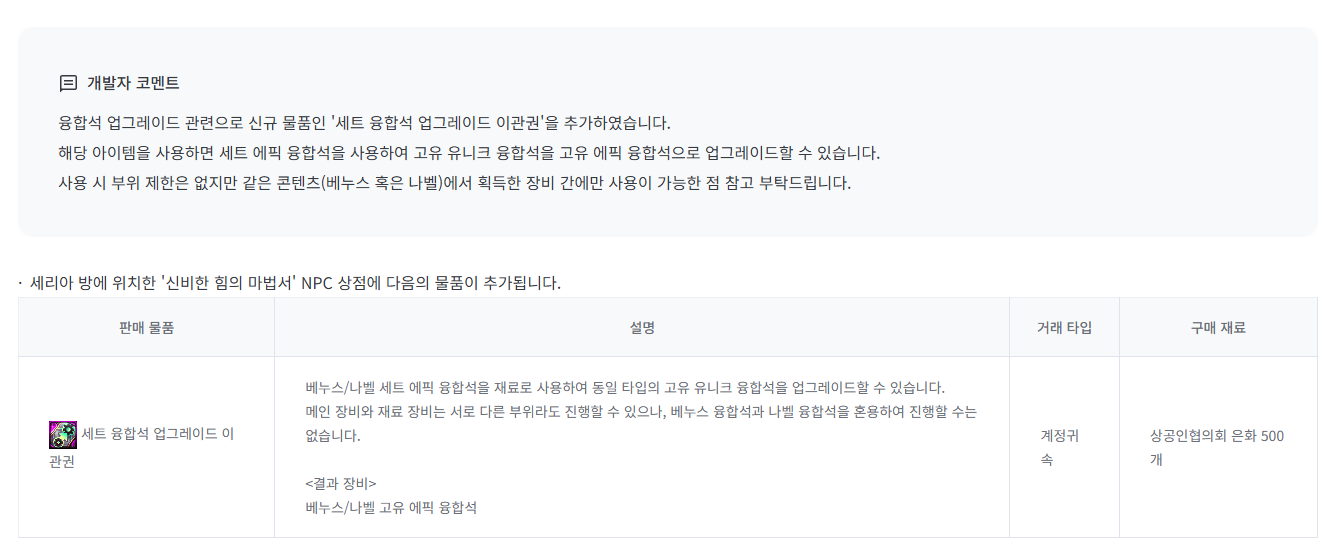Click the comment line starting with 해당 아이템을 사용하면
1338x554 pixels.
click(469, 154)
